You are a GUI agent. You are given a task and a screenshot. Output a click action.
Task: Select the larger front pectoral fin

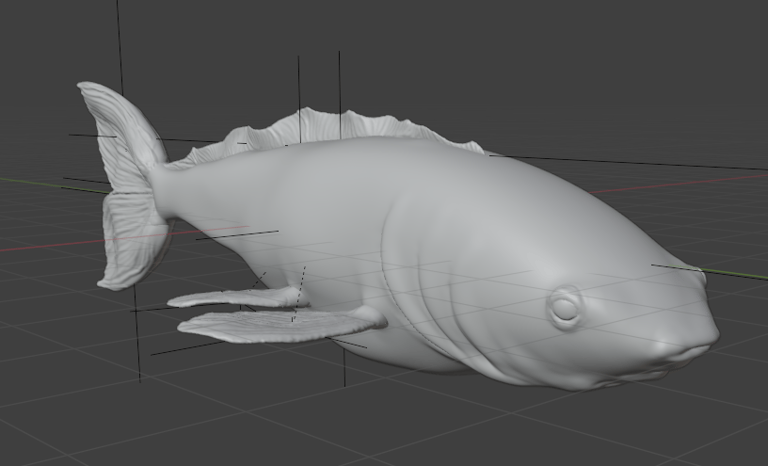click(282, 325)
